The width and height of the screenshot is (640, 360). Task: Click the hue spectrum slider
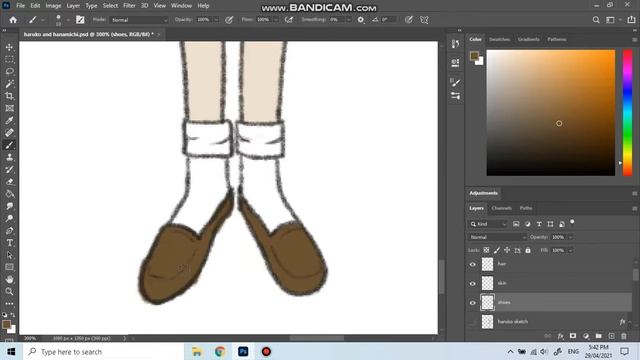[x=627, y=113]
